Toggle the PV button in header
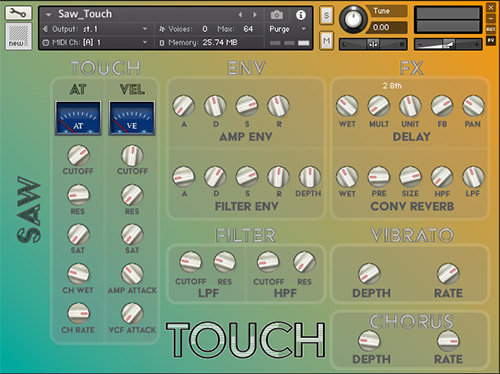500x374 pixels. pos(491,40)
